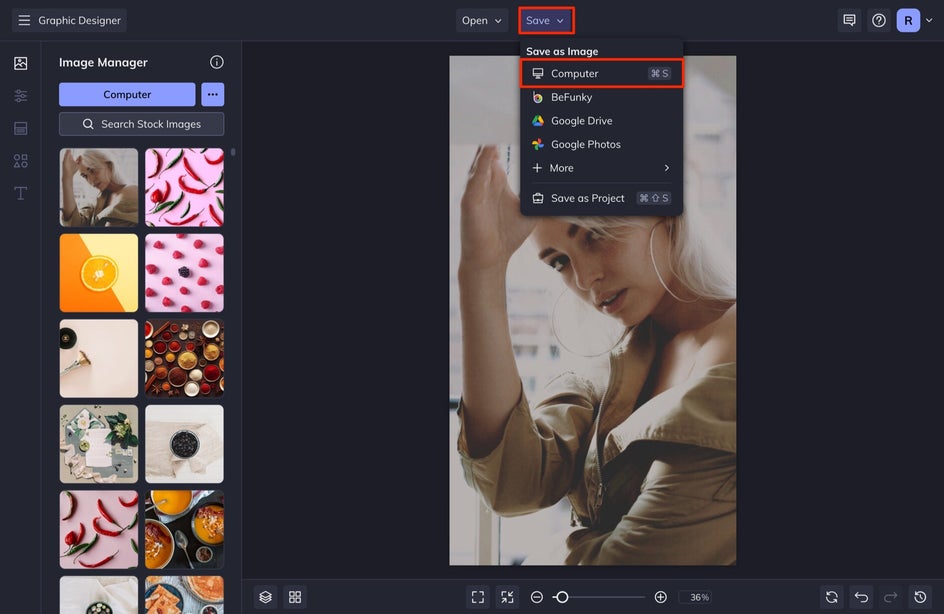Open the Layers panel icon
The image size is (944, 614).
coord(266,597)
